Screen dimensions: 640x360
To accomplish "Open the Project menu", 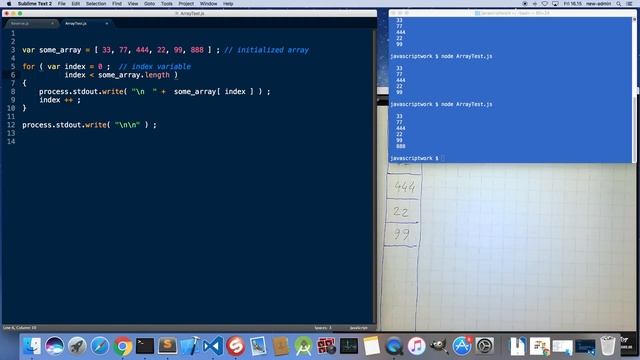I will point(186,4).
